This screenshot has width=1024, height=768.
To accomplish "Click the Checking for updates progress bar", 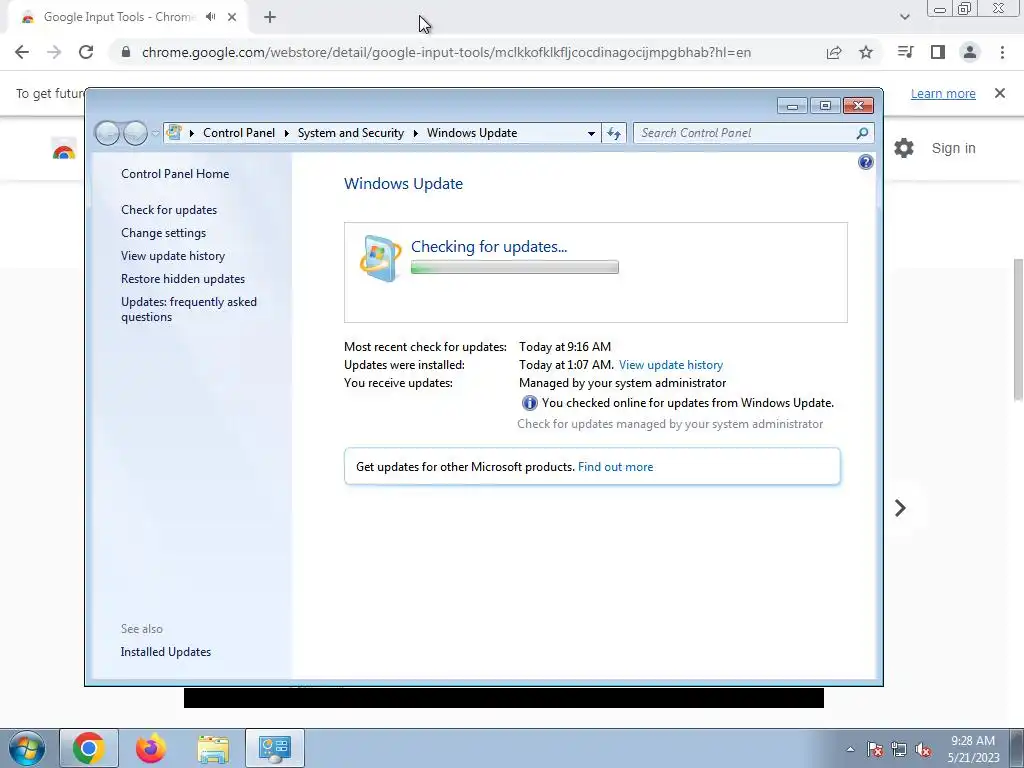I will (515, 267).
